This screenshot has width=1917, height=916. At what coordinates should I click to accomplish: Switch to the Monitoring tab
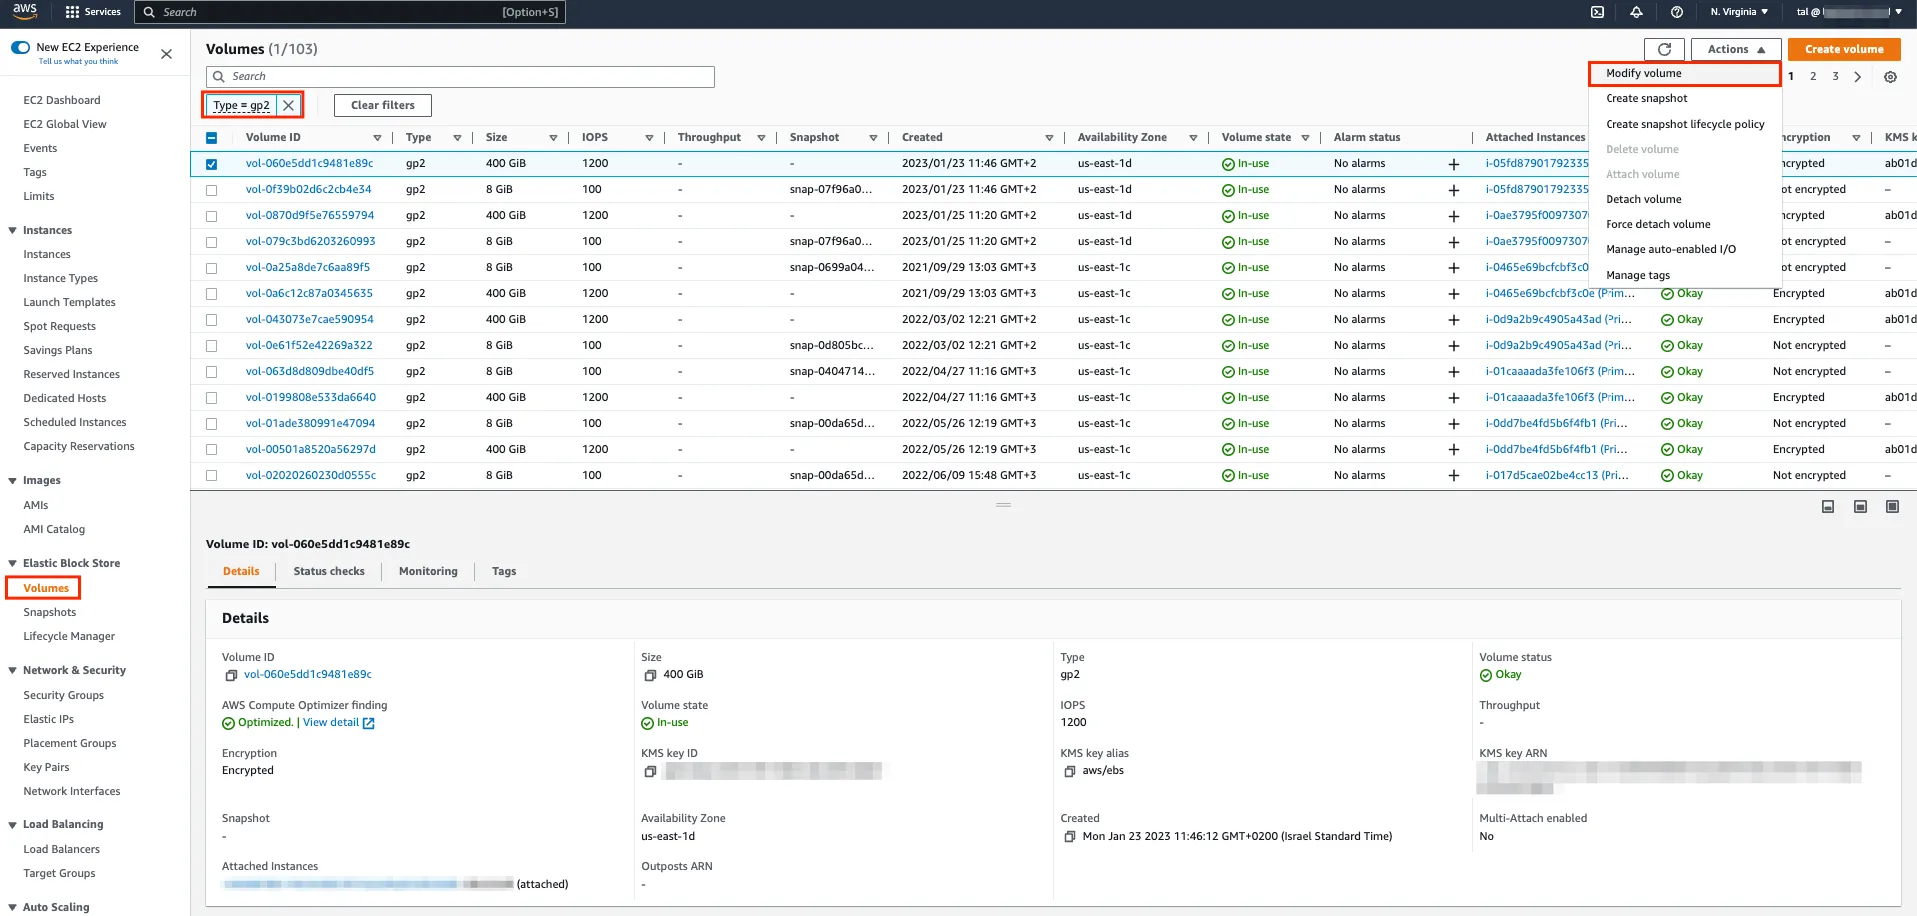click(x=428, y=571)
